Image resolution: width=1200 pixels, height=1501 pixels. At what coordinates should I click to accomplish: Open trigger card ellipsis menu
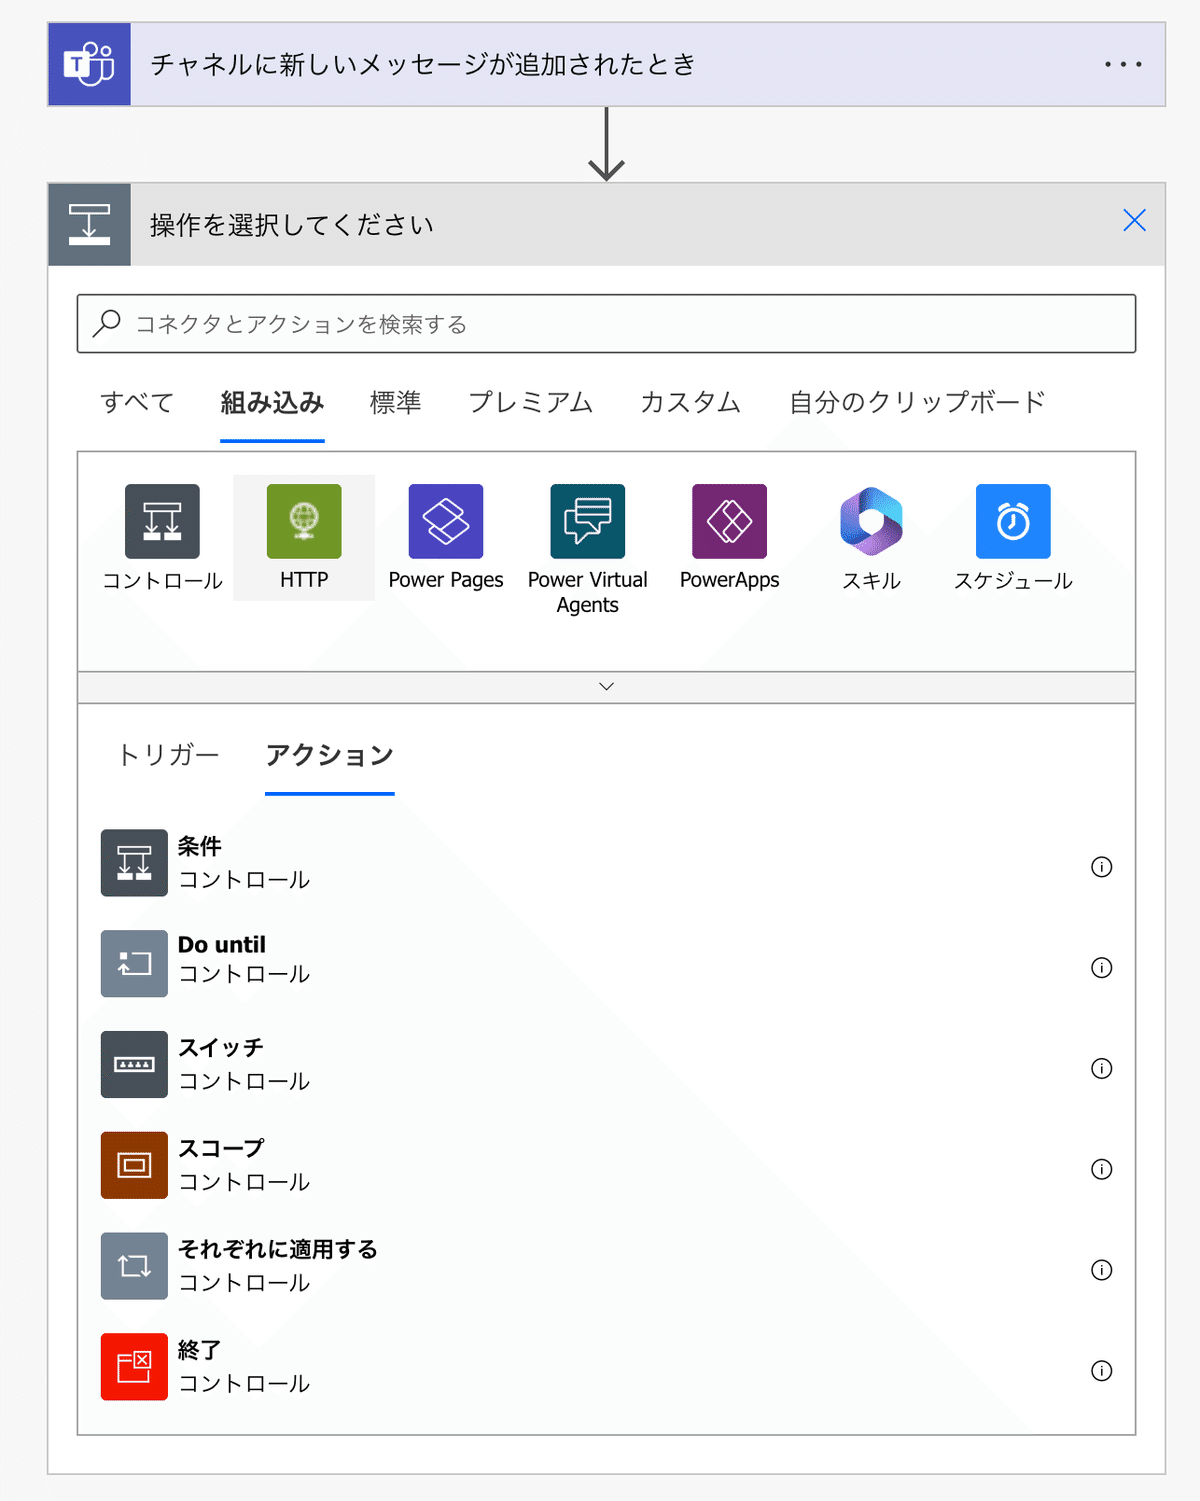(1123, 64)
